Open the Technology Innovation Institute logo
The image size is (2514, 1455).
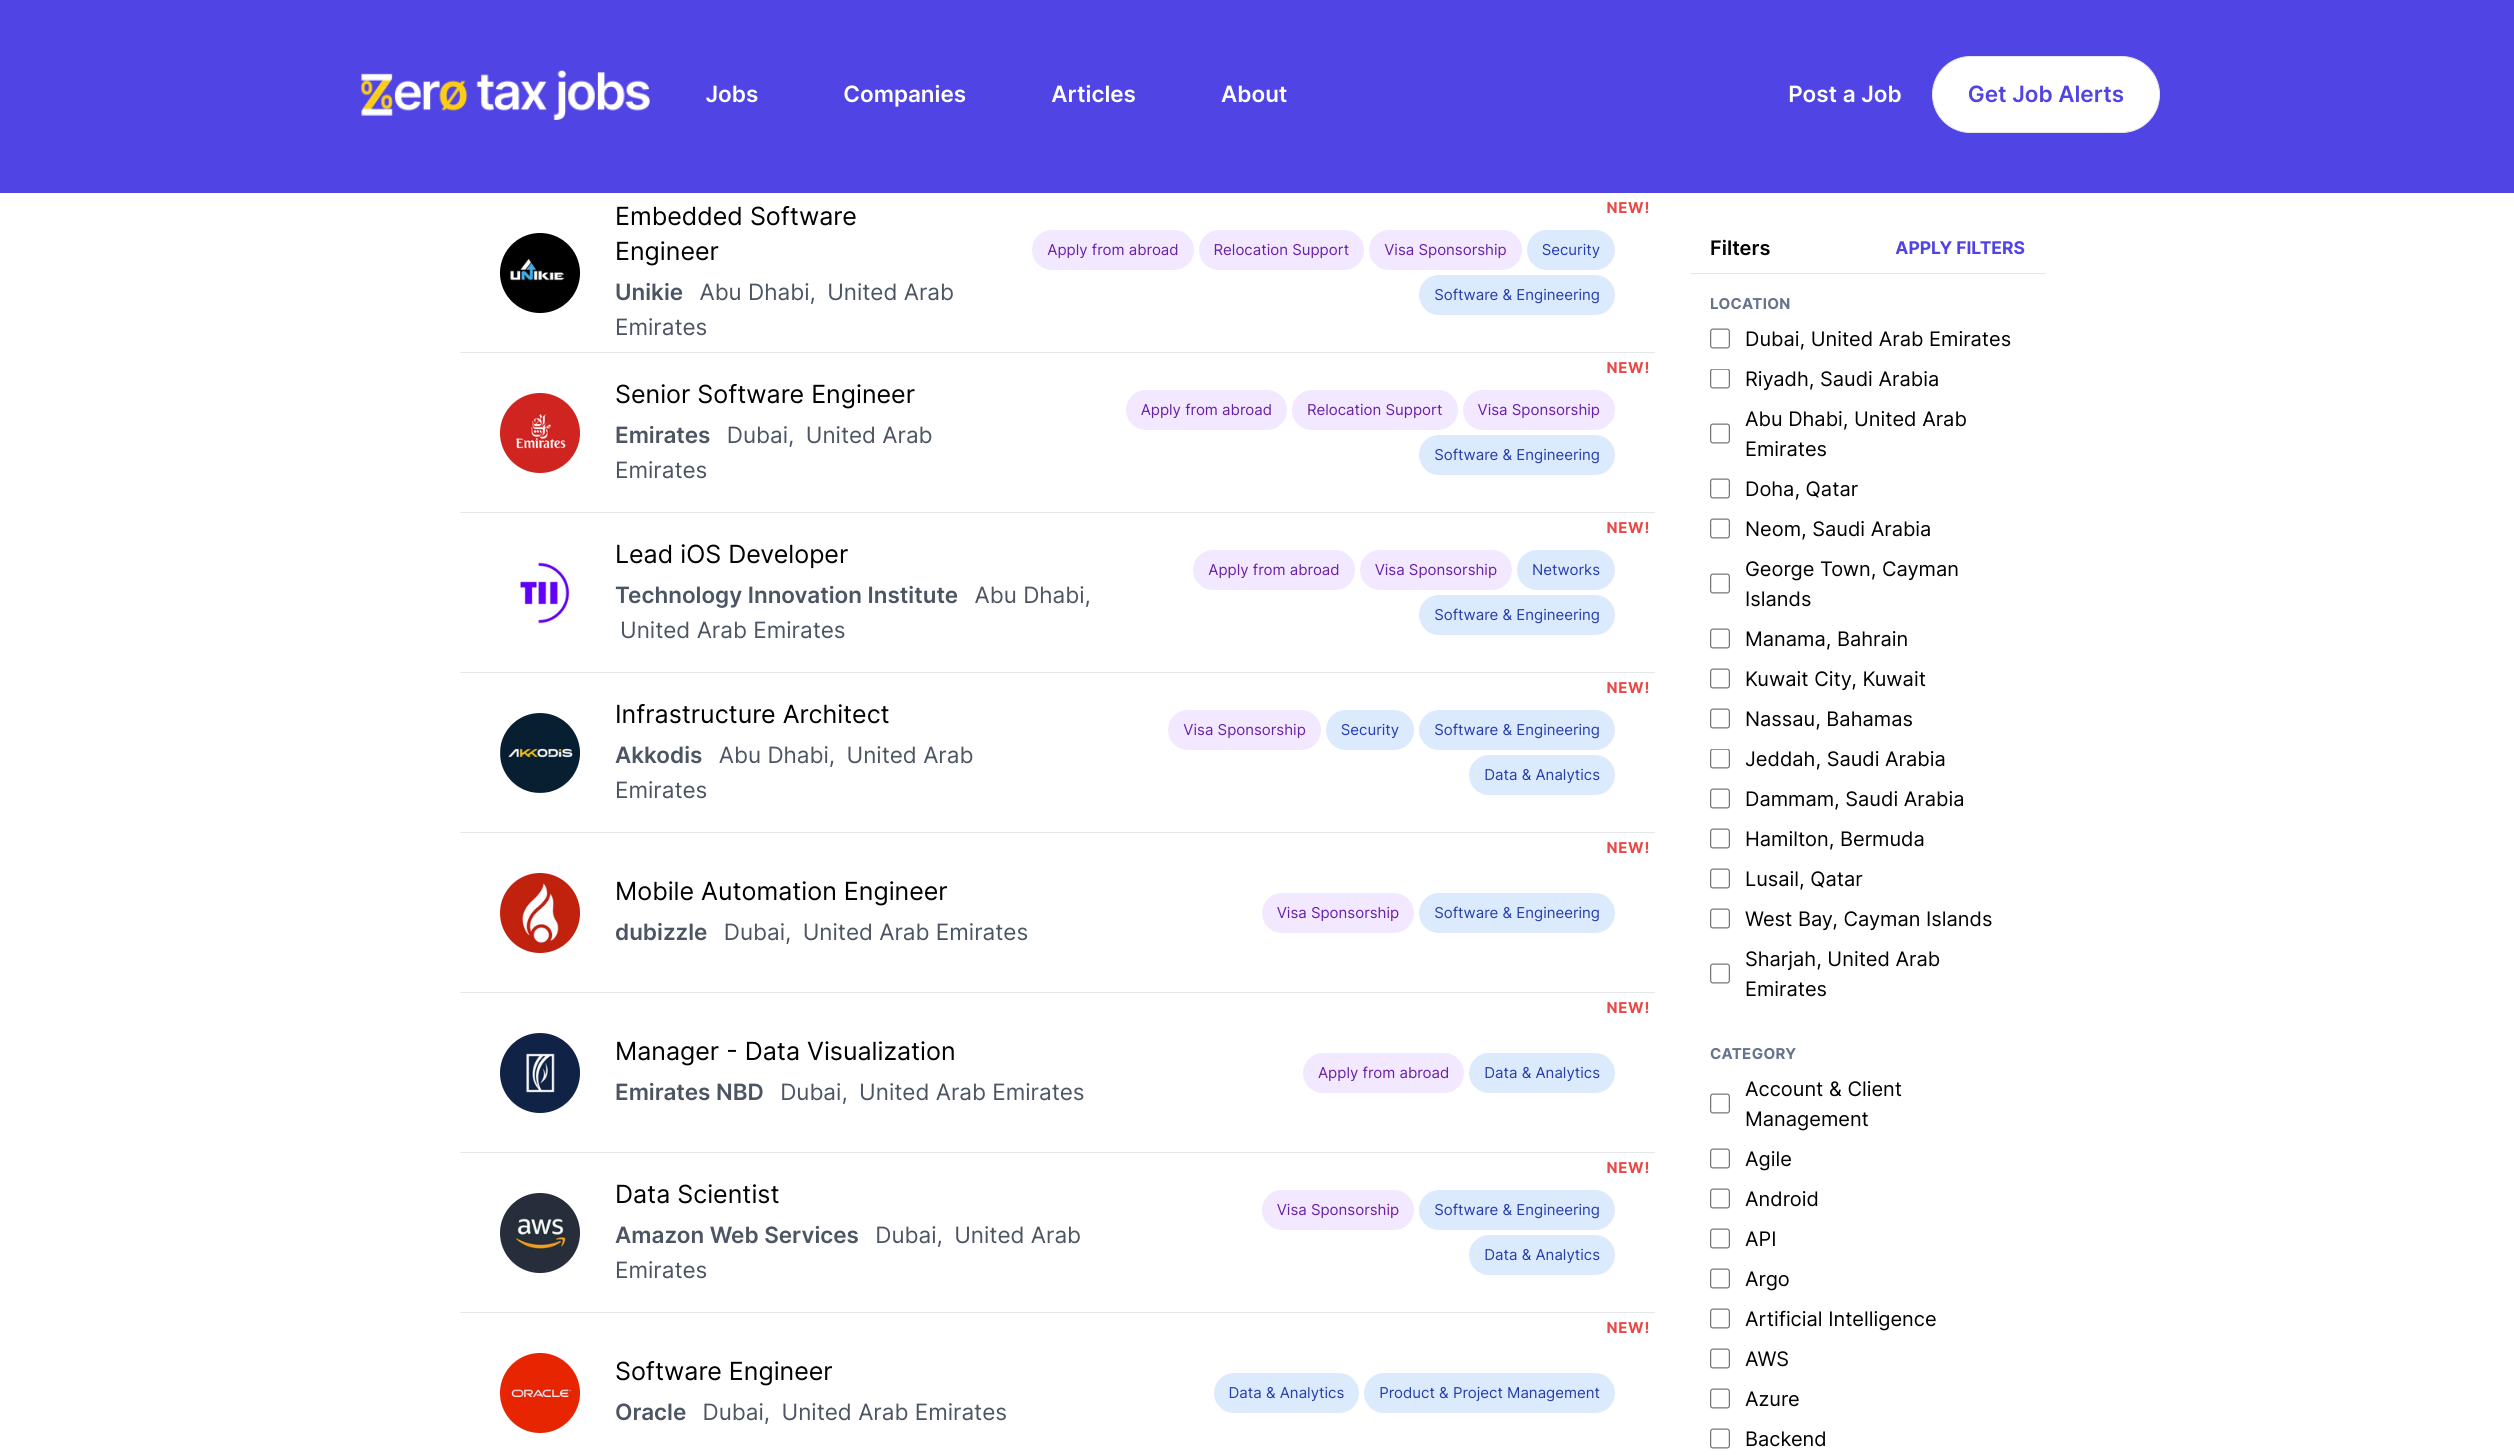click(x=540, y=593)
